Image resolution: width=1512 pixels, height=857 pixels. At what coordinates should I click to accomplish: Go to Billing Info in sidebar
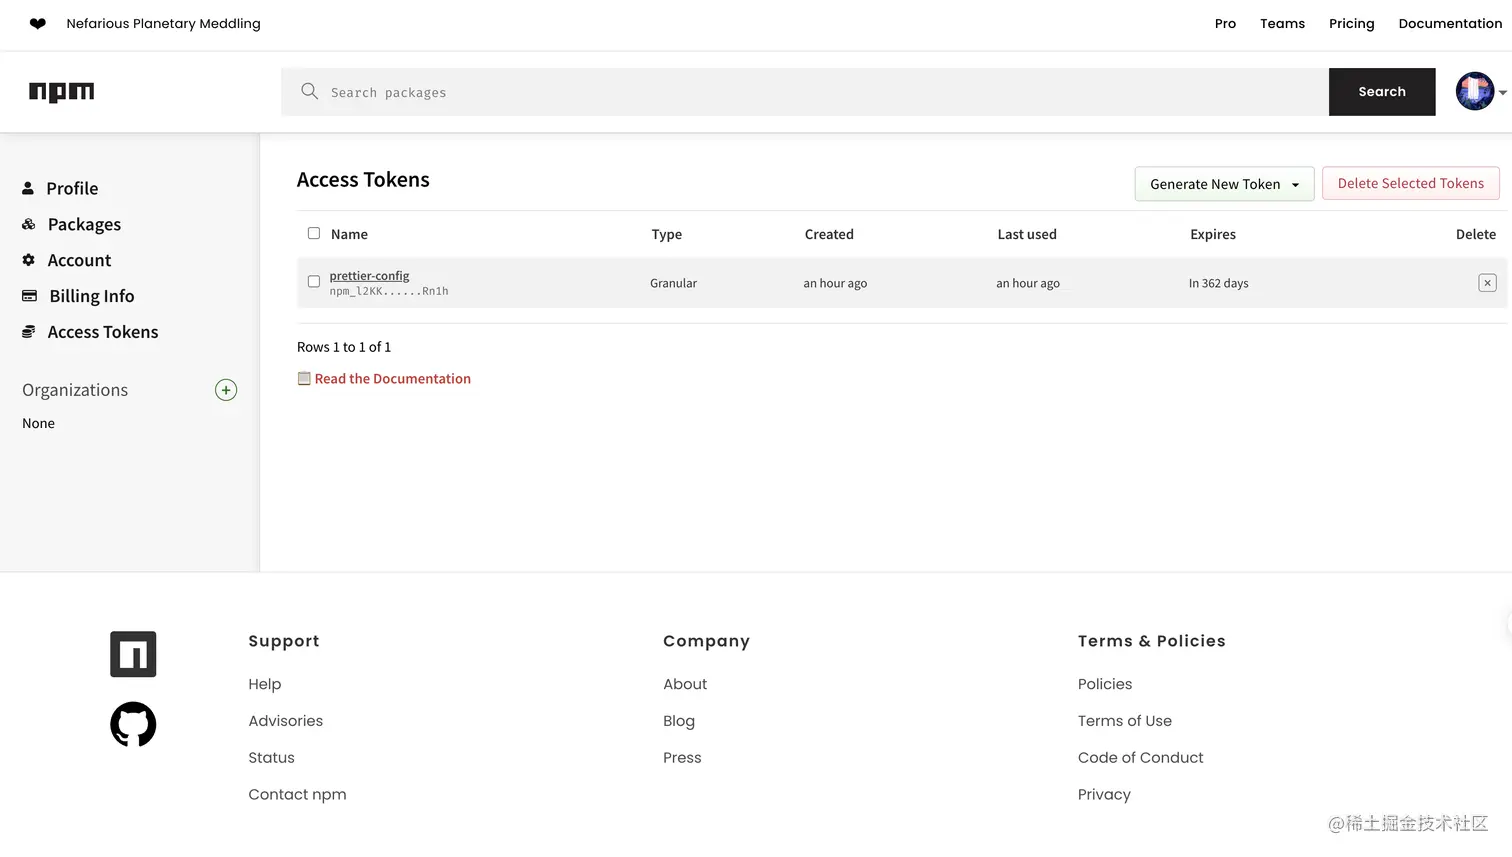click(x=91, y=296)
